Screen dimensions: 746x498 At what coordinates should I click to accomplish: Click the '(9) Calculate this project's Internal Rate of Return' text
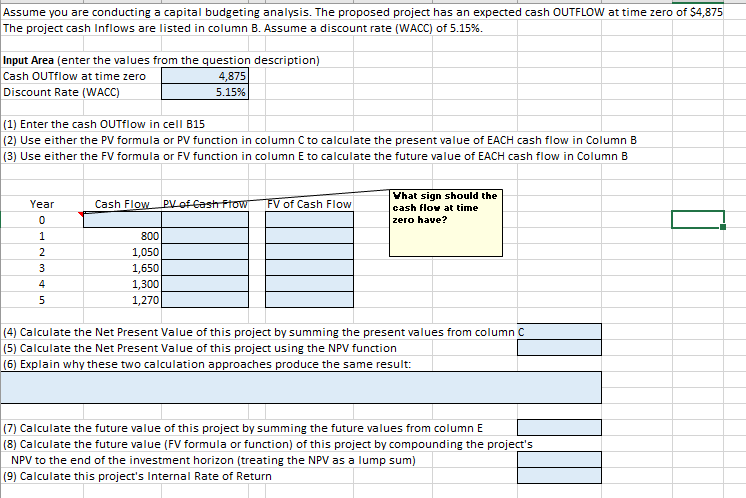137,476
